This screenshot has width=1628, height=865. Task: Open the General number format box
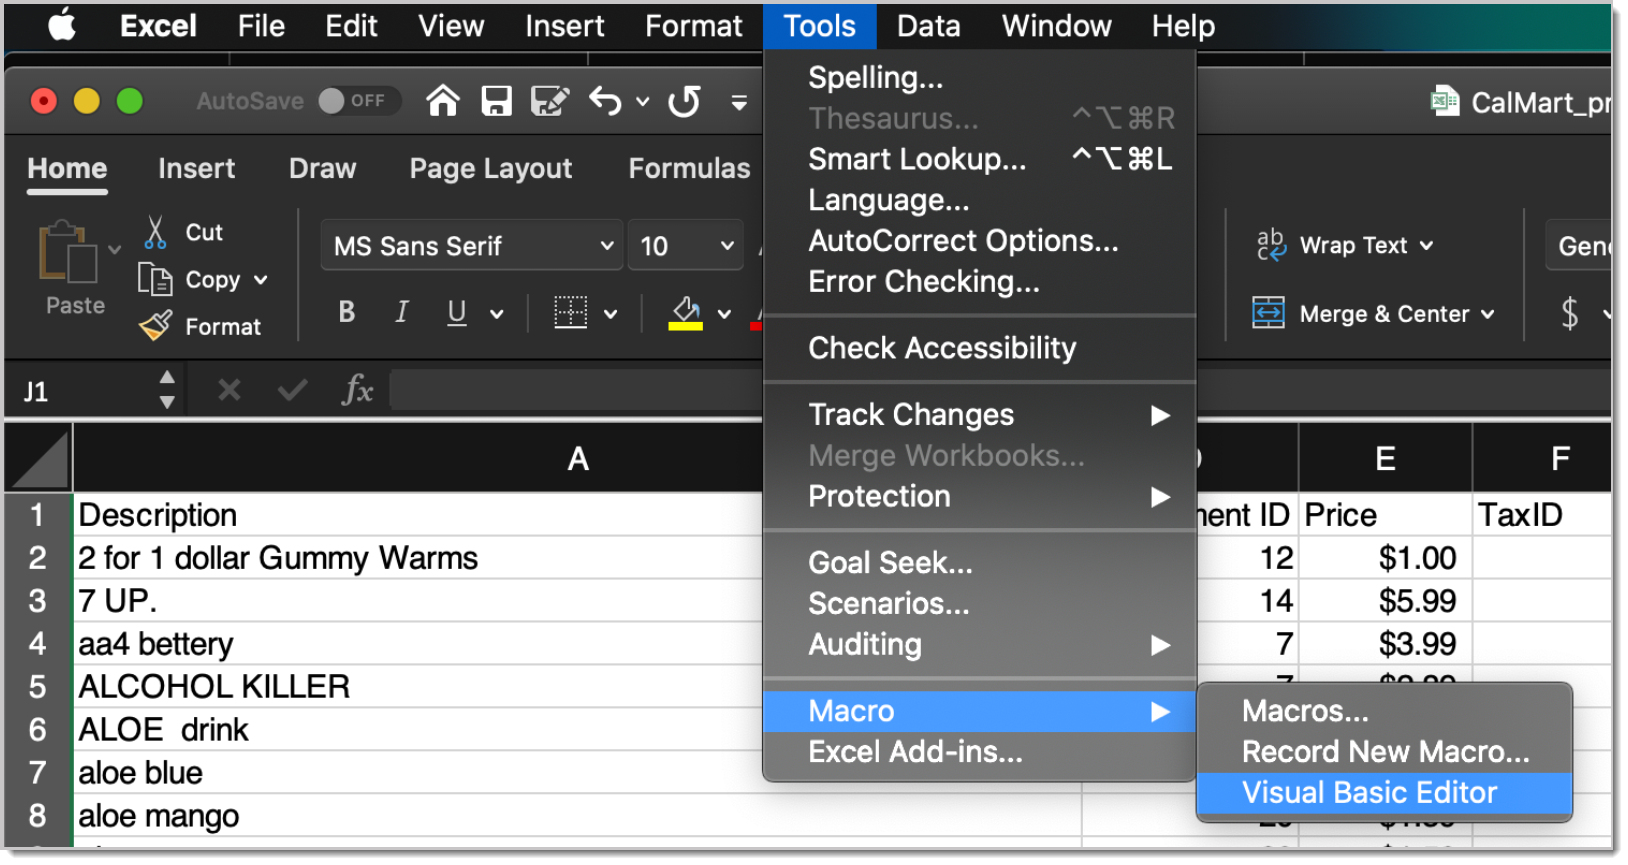(1580, 246)
